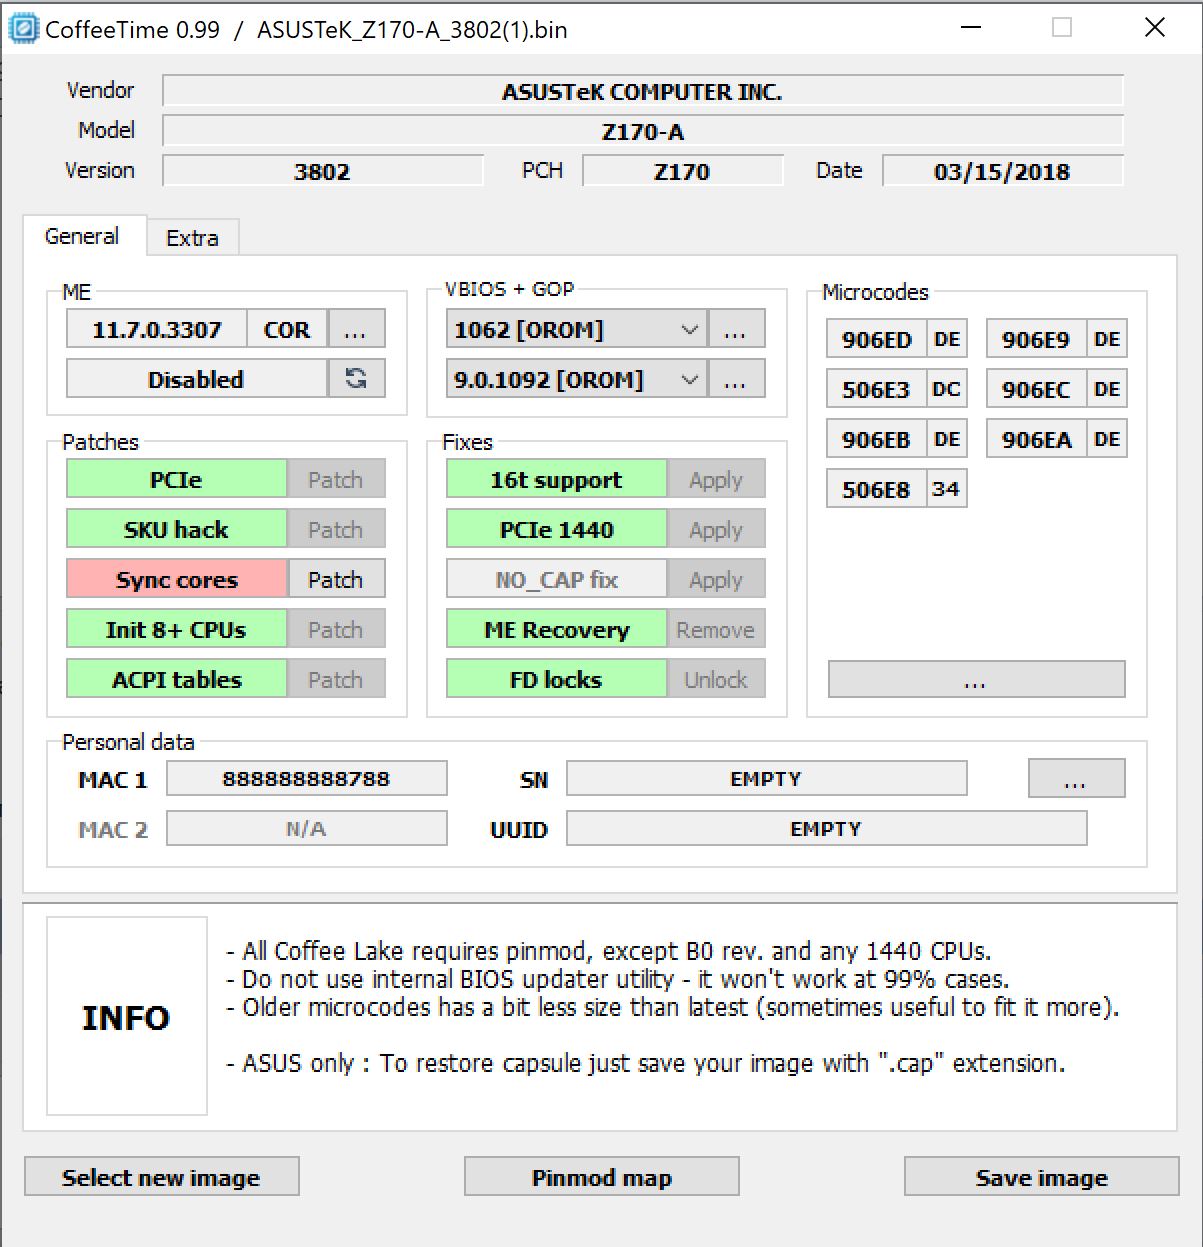Click the COR ME type field
Screen dimensions: 1203x1247
[287, 329]
